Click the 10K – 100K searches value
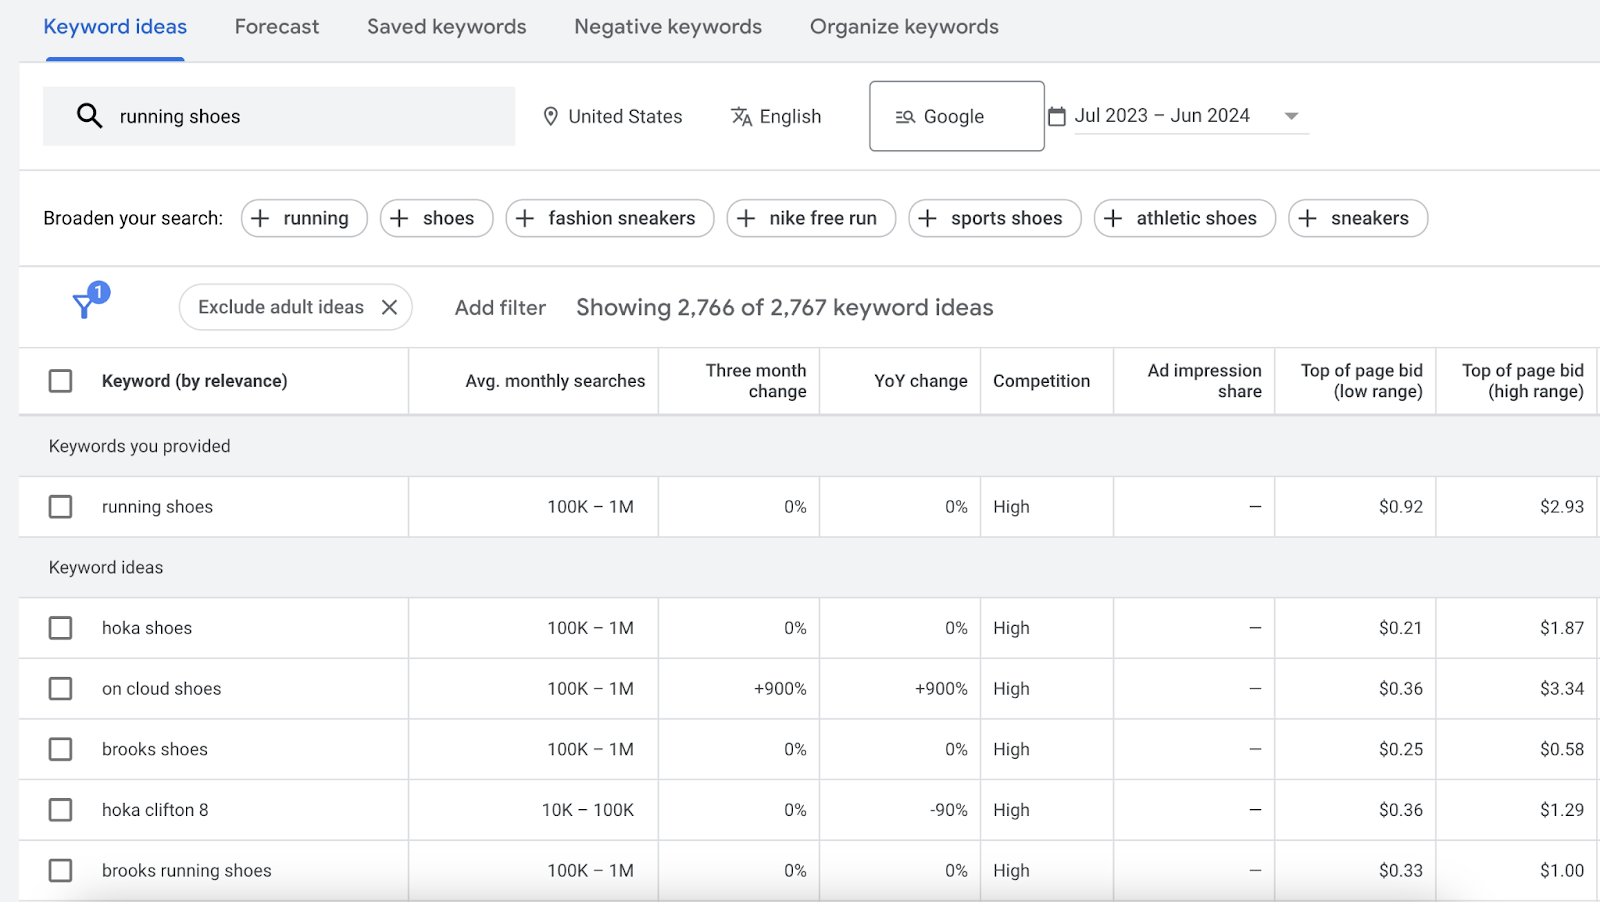Image resolution: width=1600 pixels, height=902 pixels. (588, 810)
